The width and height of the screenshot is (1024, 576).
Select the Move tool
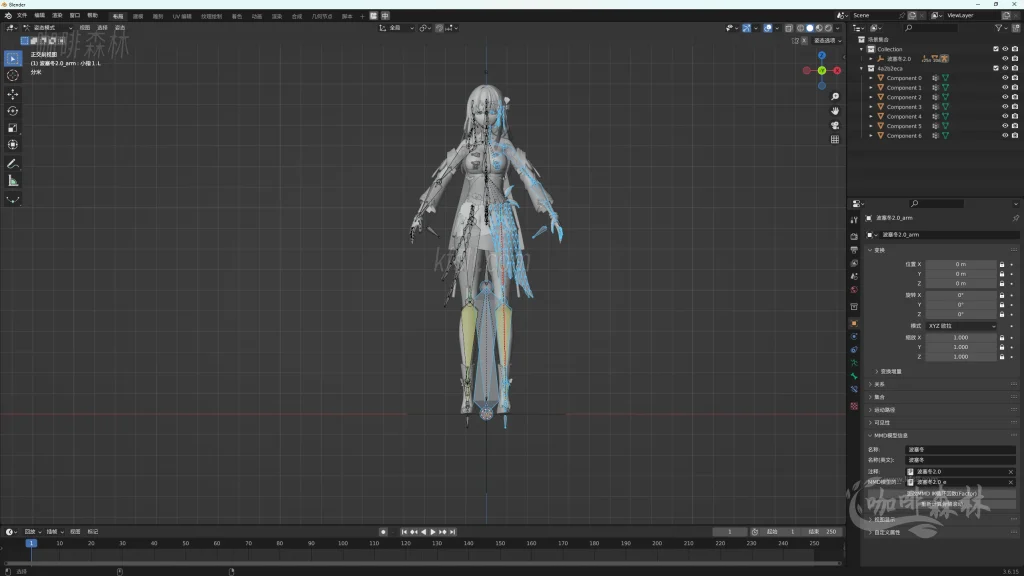tap(12, 94)
